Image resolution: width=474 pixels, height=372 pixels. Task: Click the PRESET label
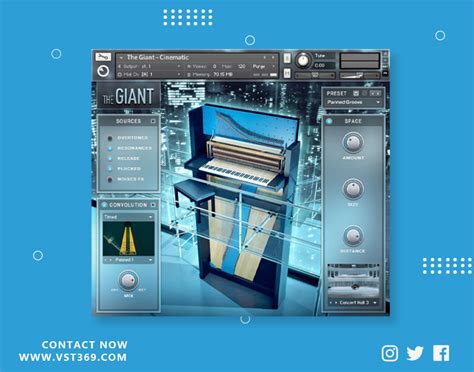(337, 93)
